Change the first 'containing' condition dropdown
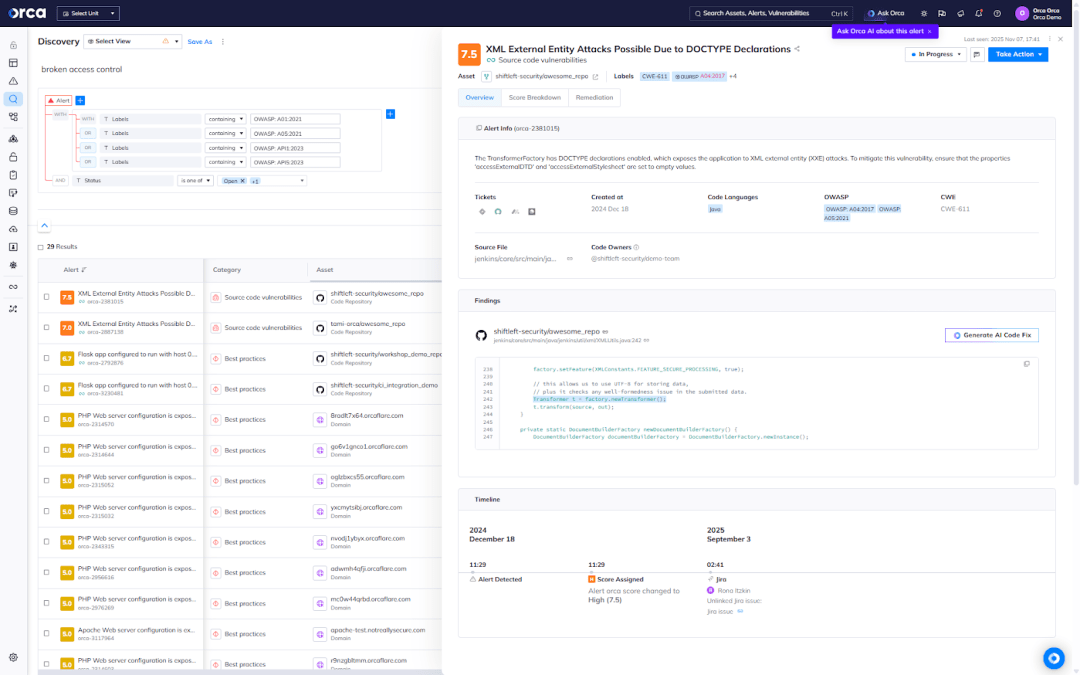 pos(226,117)
